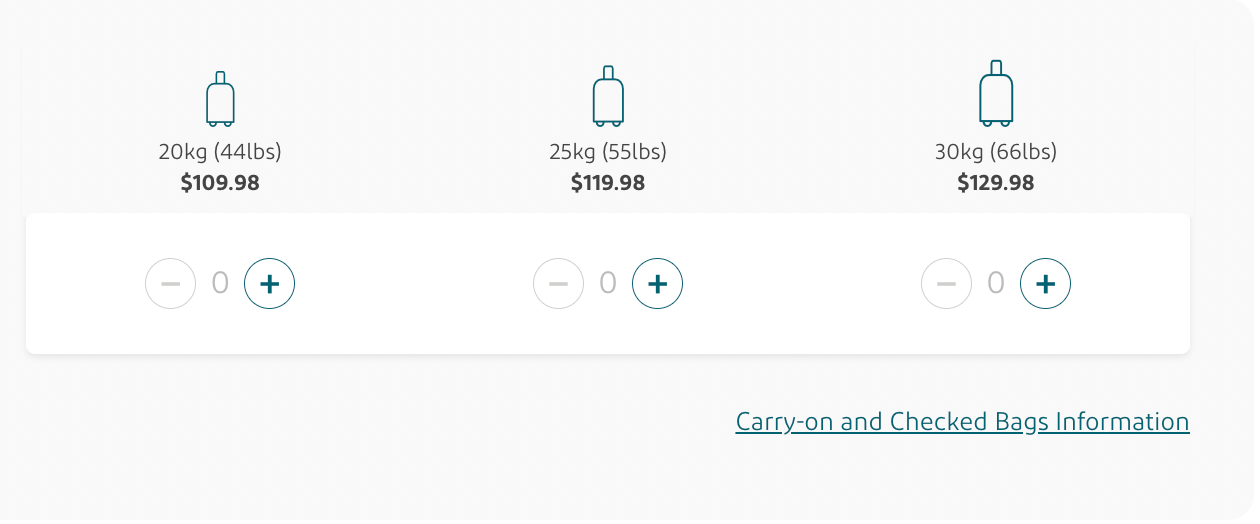Click the 20kg (44lbs) label
This screenshot has width=1260, height=524.
tap(220, 152)
